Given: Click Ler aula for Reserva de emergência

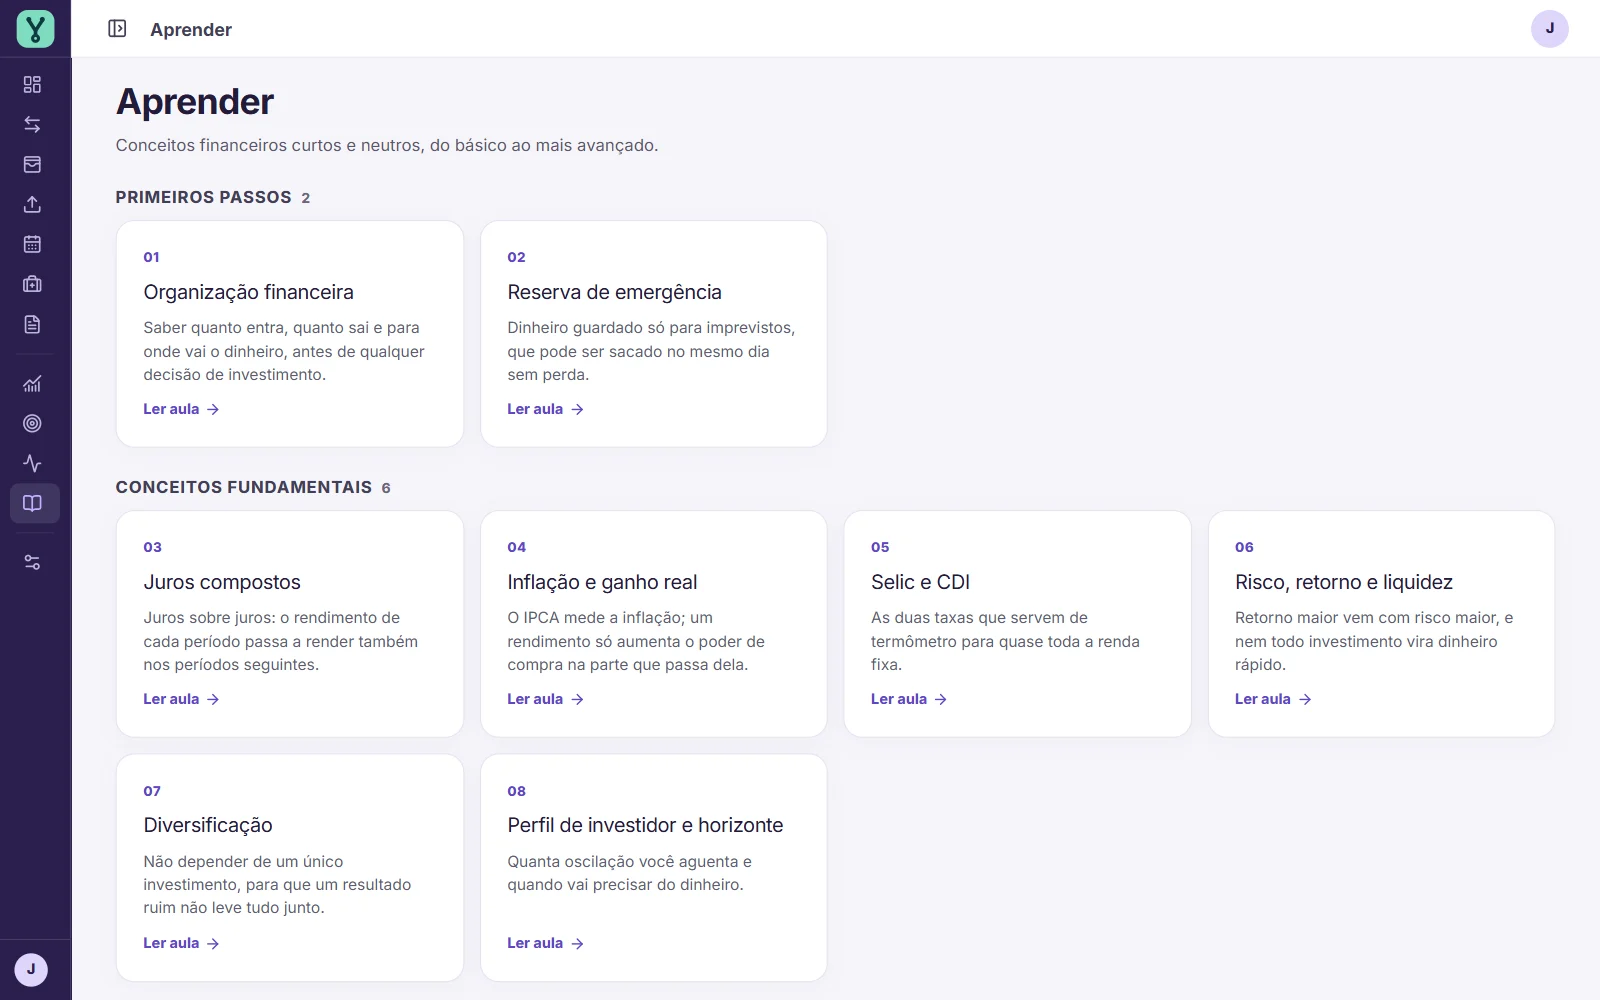Looking at the screenshot, I should pos(545,409).
